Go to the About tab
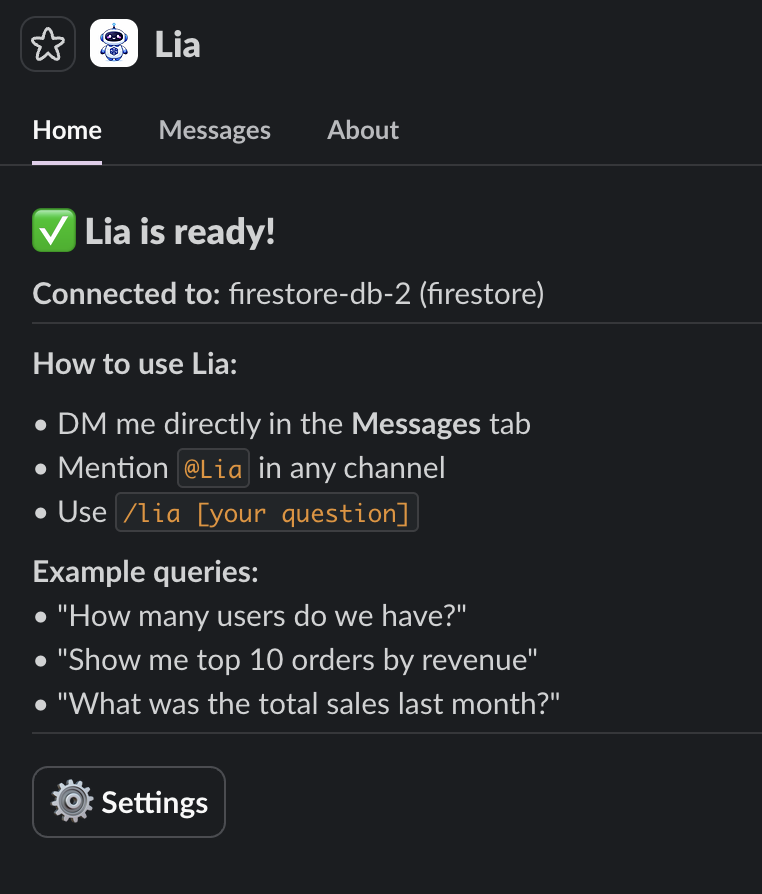The width and height of the screenshot is (762, 894). 363,130
